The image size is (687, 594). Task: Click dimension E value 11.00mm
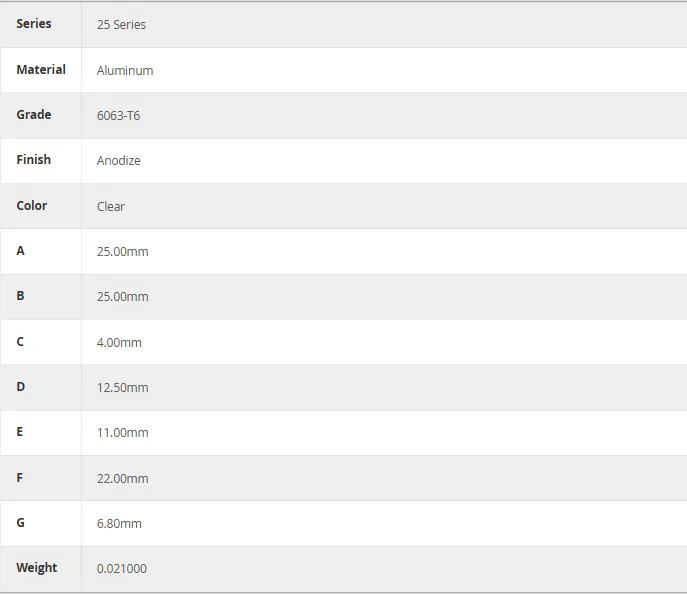coord(123,433)
